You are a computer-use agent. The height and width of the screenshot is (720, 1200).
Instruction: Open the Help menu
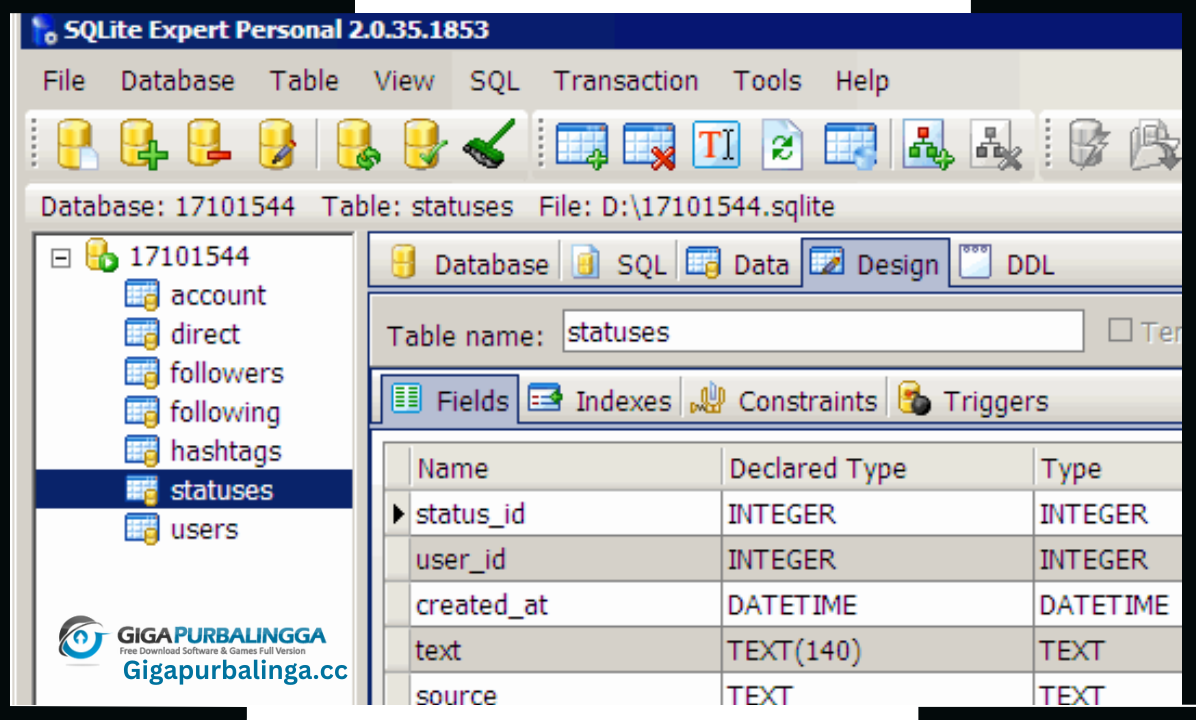pos(862,81)
